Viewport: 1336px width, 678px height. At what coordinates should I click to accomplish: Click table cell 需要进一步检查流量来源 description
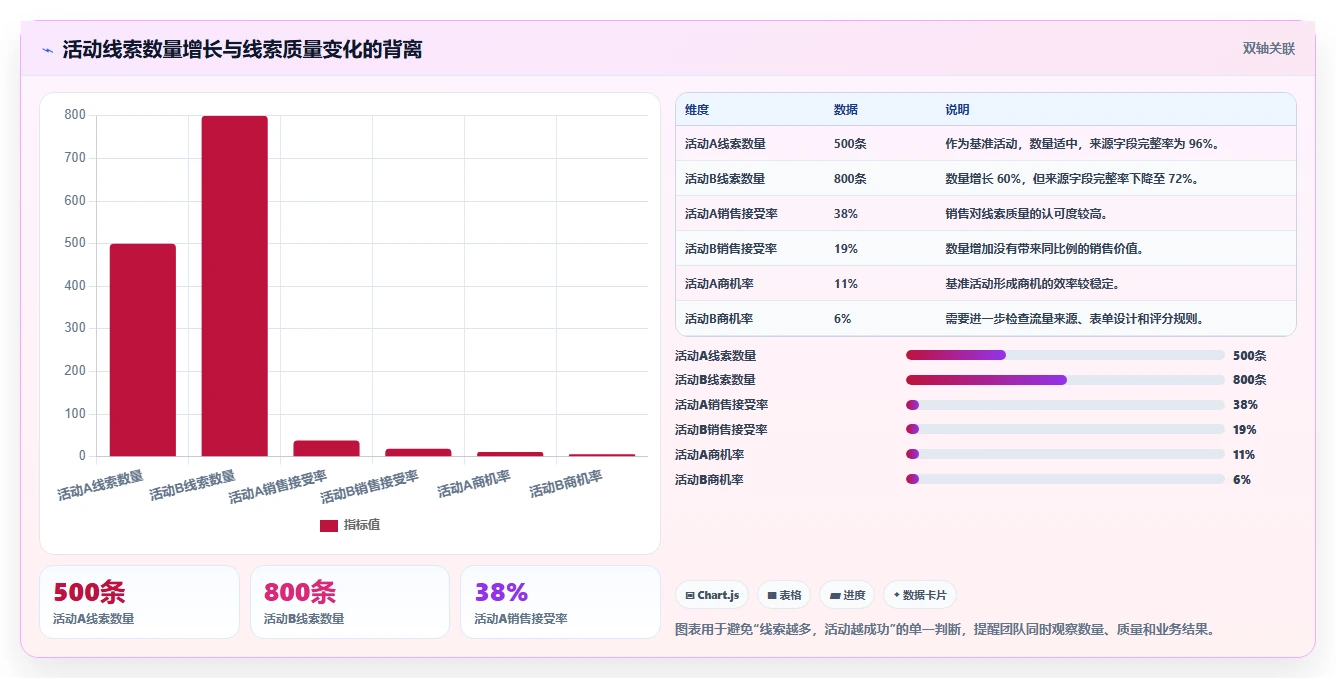point(1075,319)
